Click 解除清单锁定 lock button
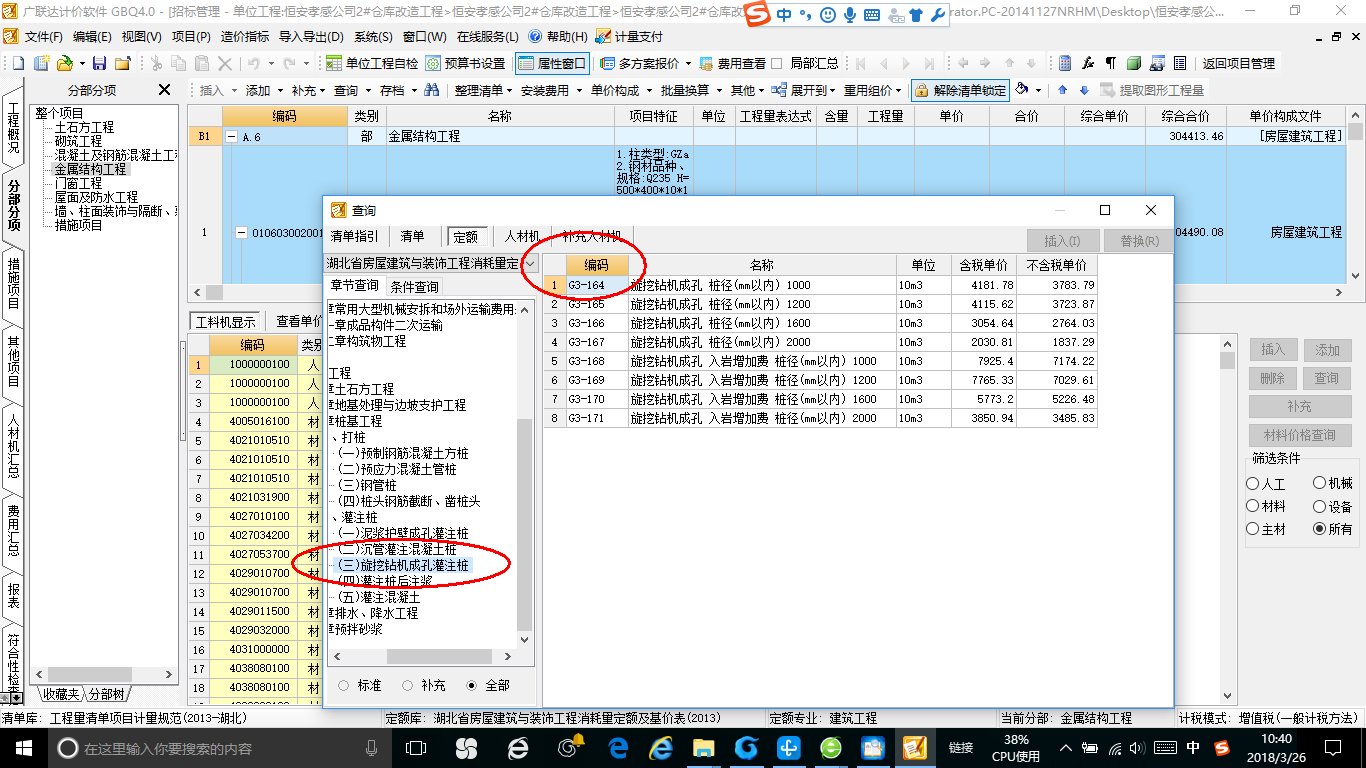Screen dimensions: 1366x768 (960, 90)
